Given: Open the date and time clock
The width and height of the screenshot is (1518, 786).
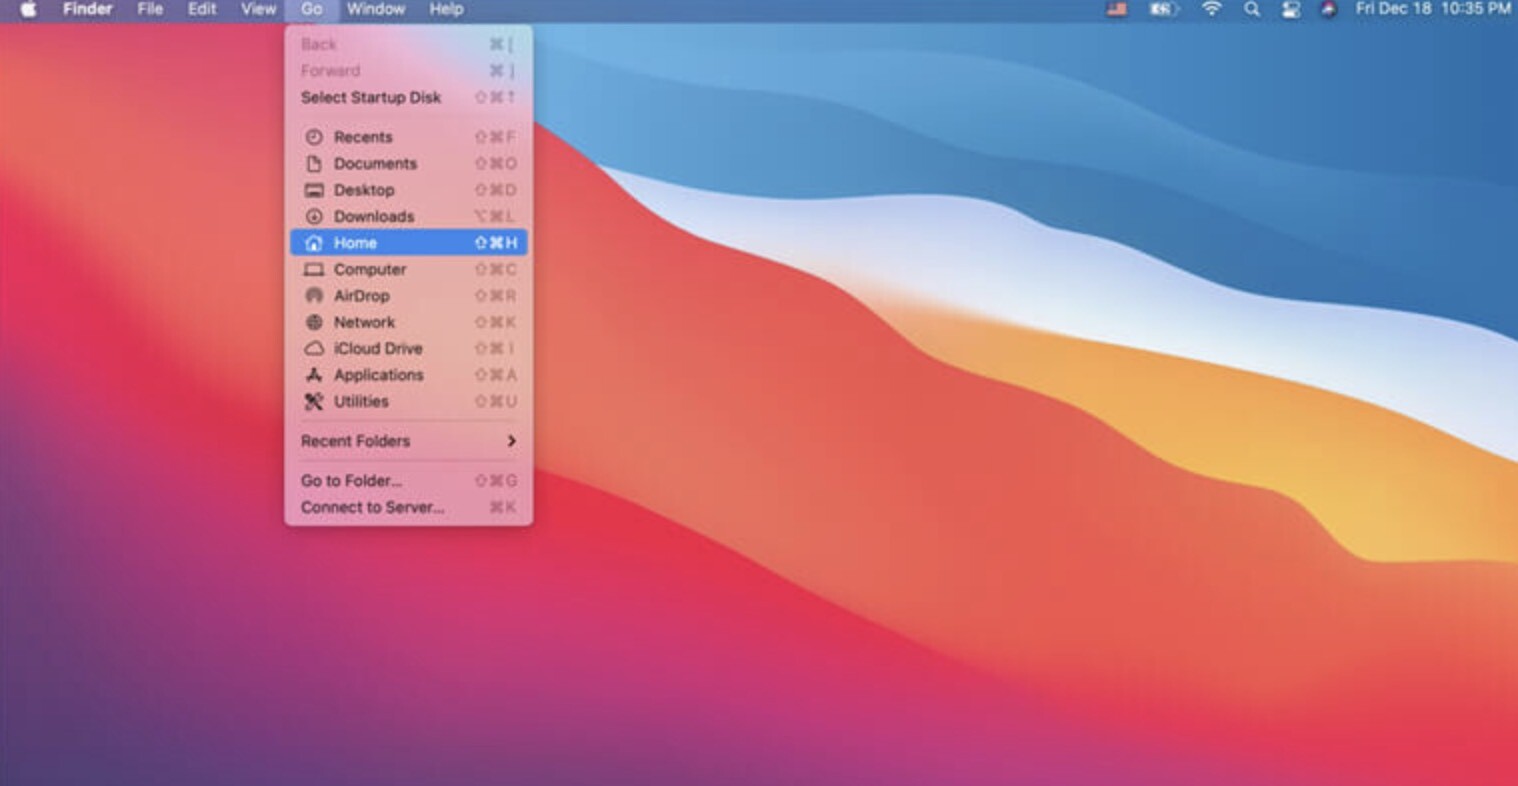Looking at the screenshot, I should (1433, 9).
